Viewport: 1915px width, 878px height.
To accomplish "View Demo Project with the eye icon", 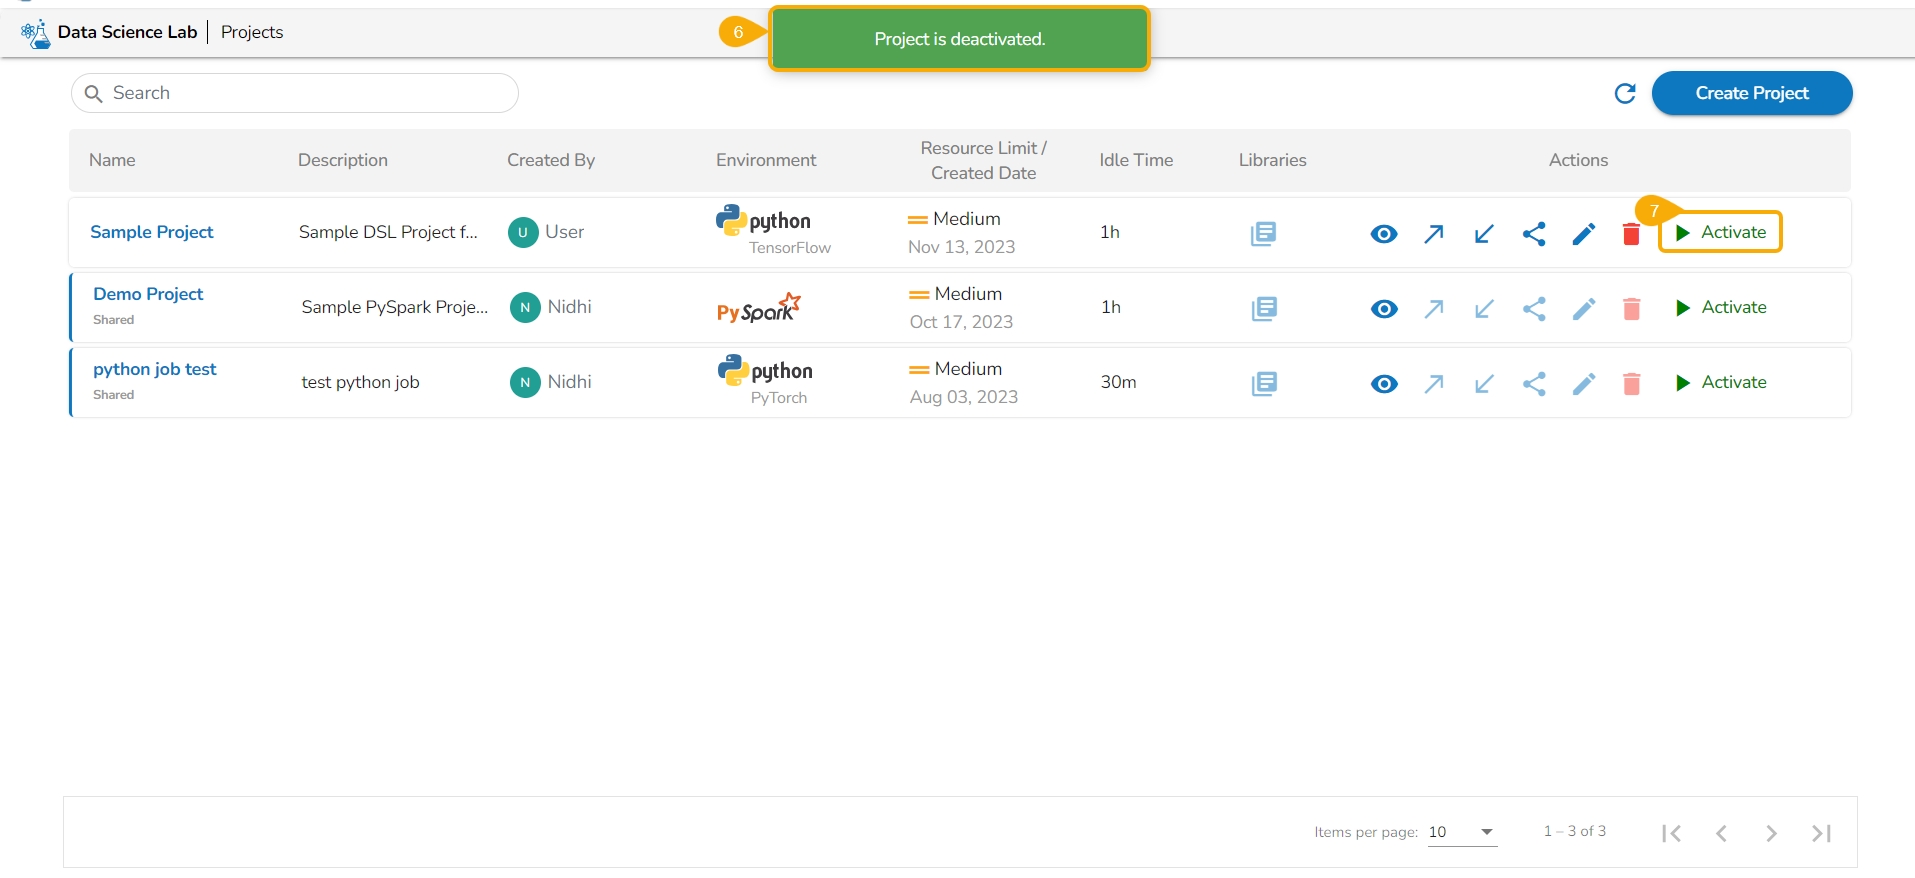I will (1384, 309).
